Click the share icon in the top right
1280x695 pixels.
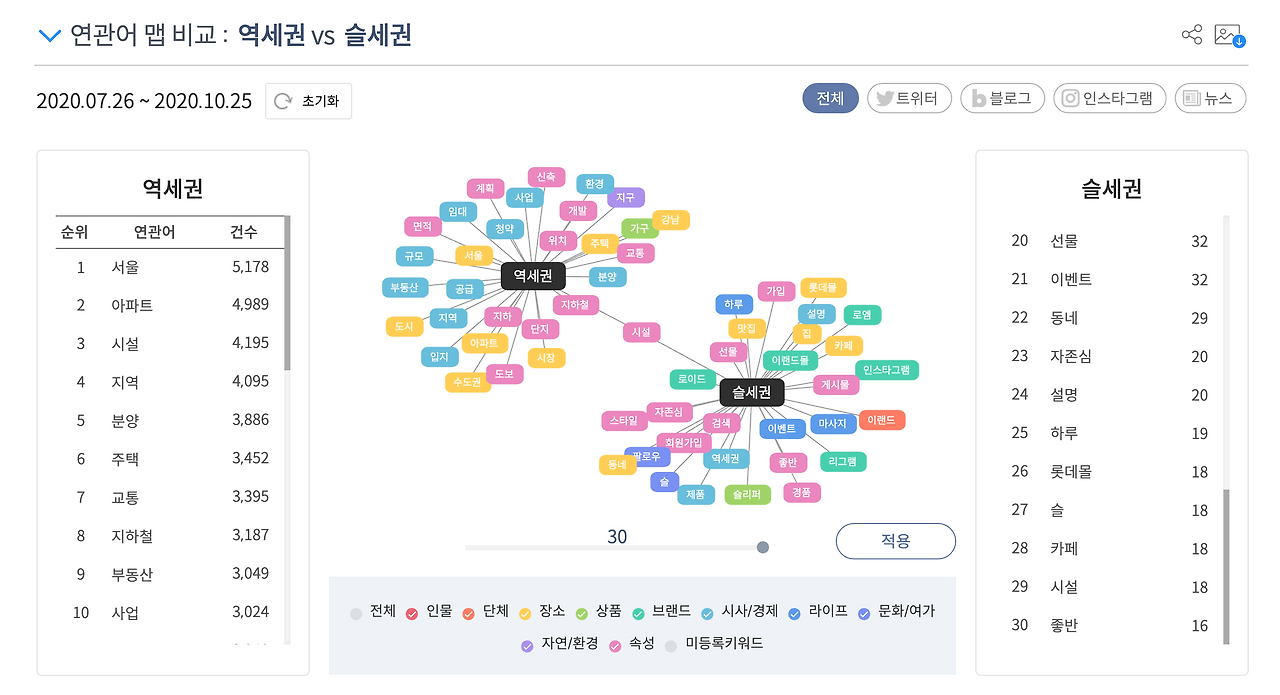[x=1191, y=32]
